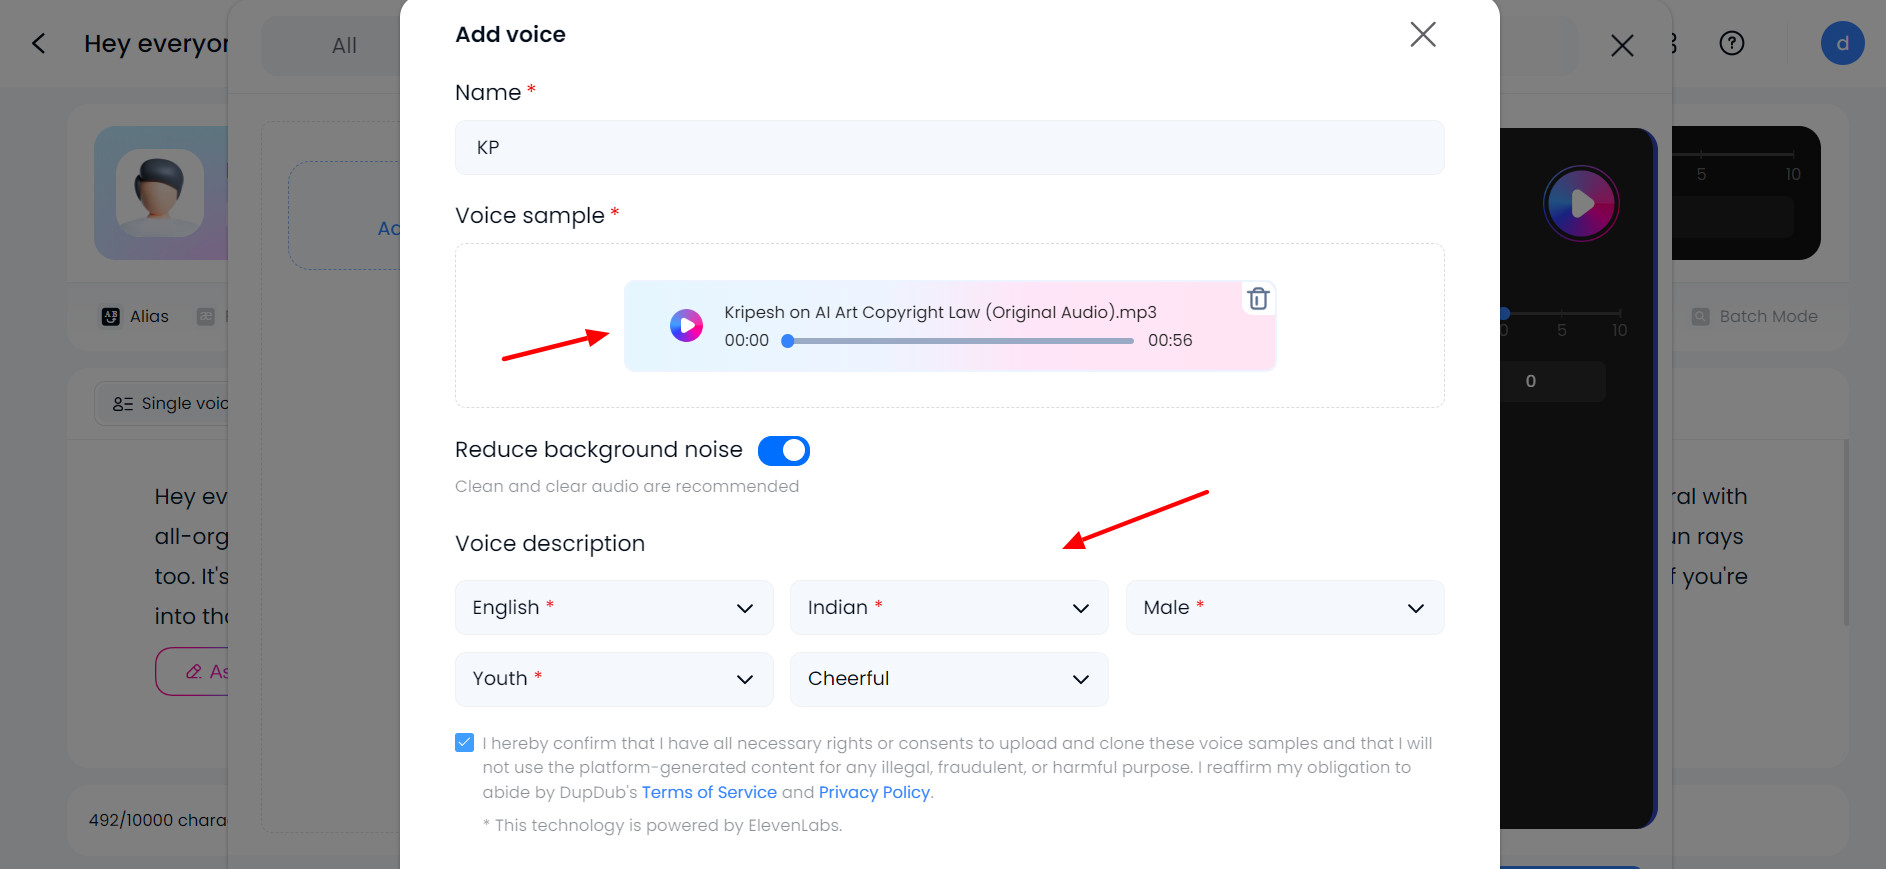Click the audio sample progress slider
This screenshot has width=1886, height=869.
960,341
